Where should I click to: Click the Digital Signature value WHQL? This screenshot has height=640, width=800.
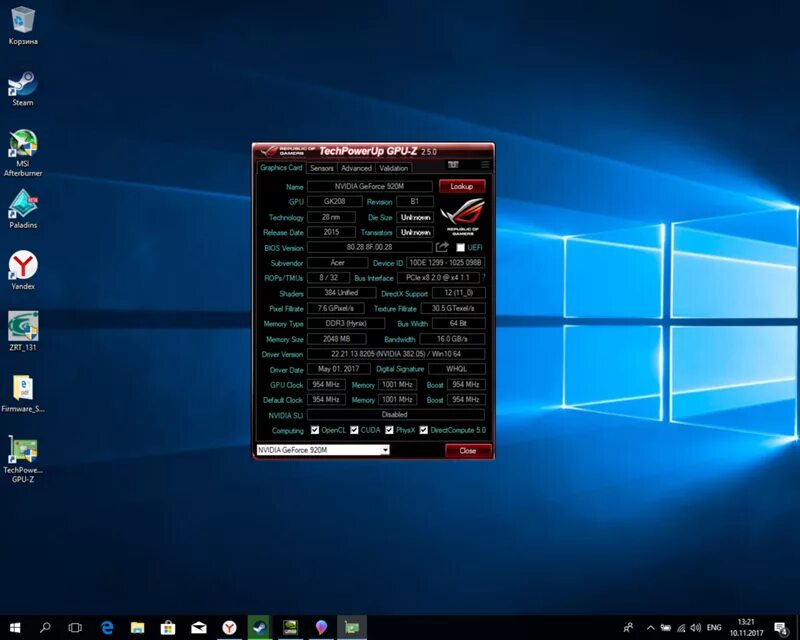tap(457, 368)
